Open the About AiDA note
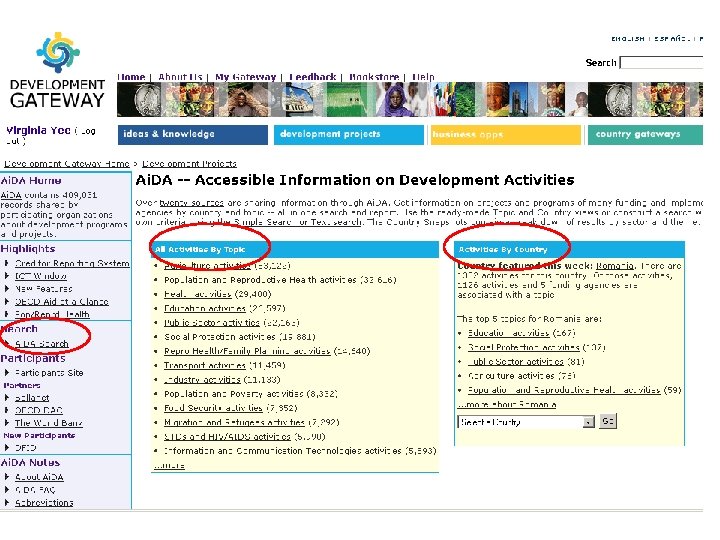The width and height of the screenshot is (720, 540). point(39,477)
